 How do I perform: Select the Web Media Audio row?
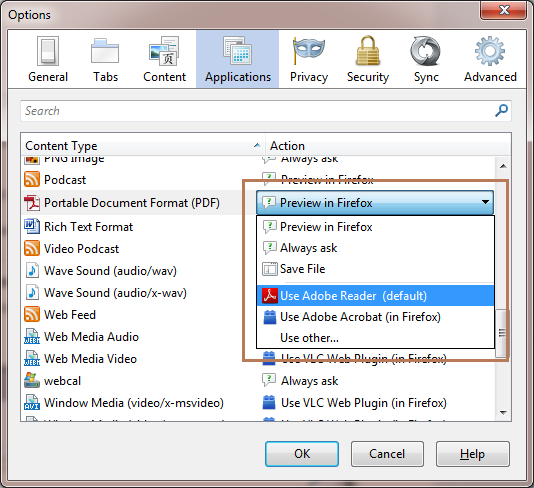139,336
